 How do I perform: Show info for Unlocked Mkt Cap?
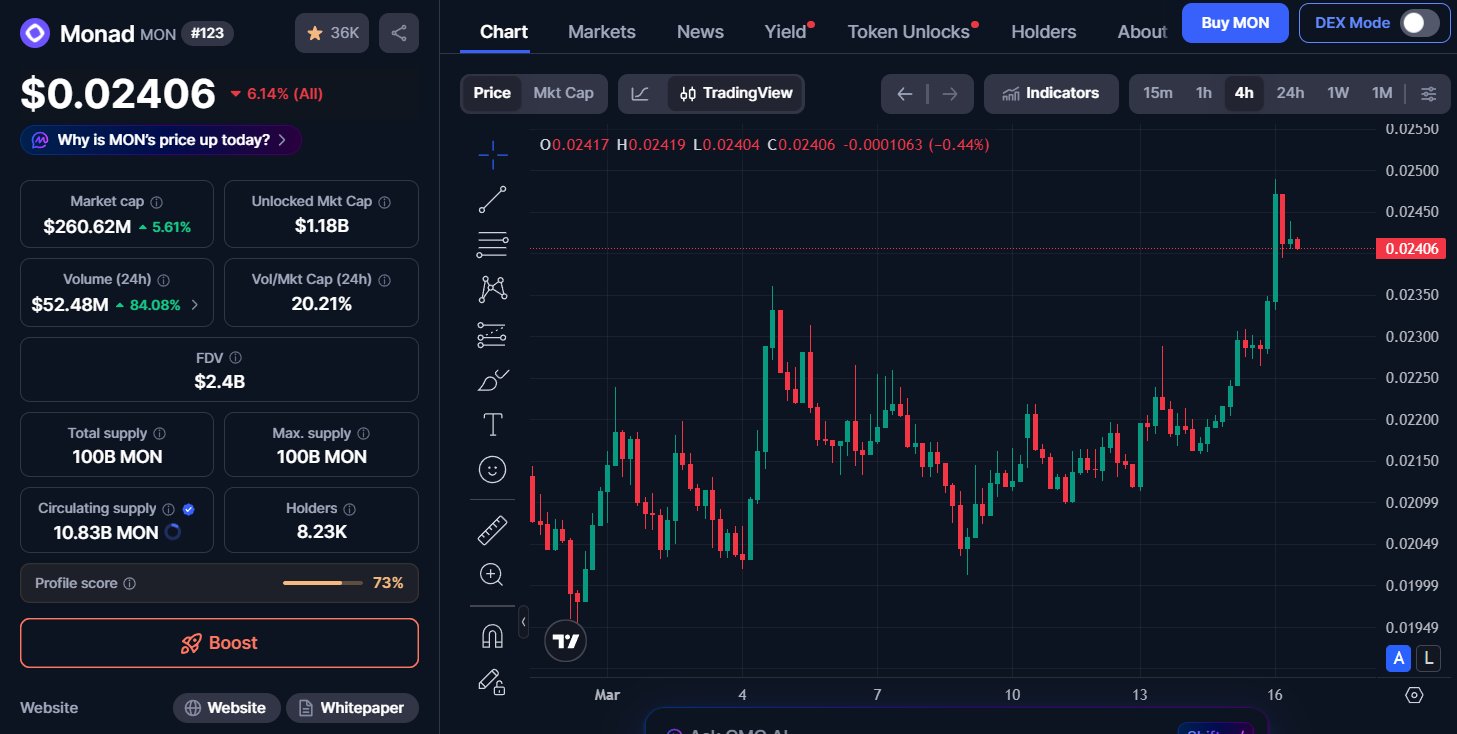pos(385,202)
